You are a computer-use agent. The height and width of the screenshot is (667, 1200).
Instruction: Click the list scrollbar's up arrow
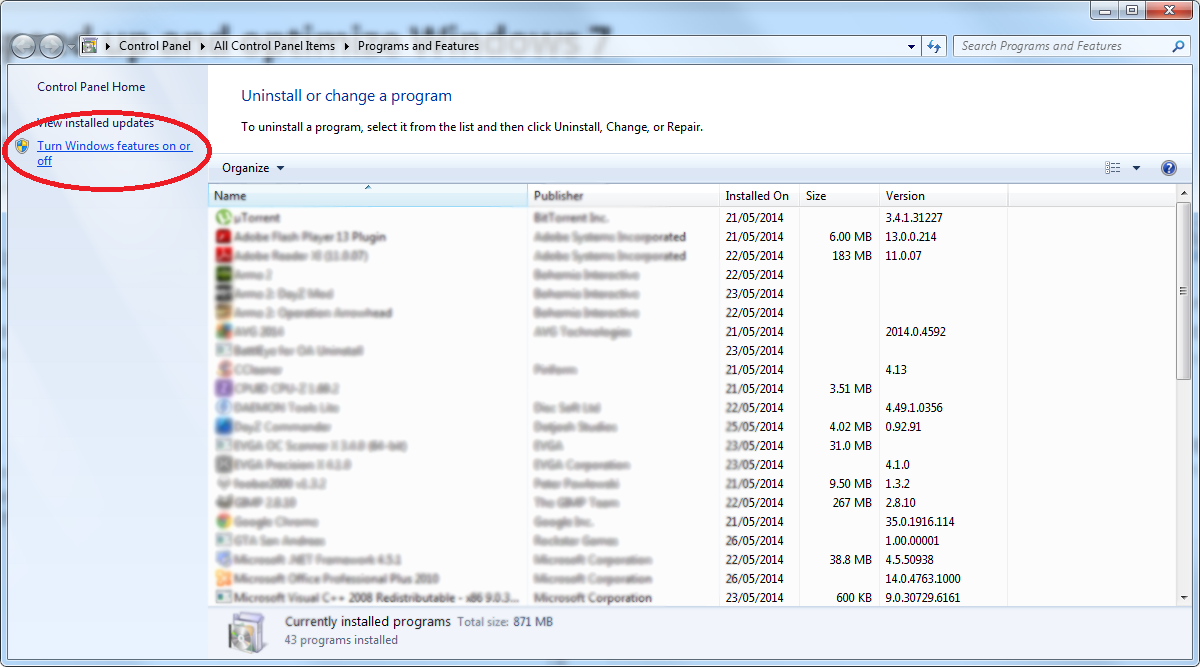1184,195
